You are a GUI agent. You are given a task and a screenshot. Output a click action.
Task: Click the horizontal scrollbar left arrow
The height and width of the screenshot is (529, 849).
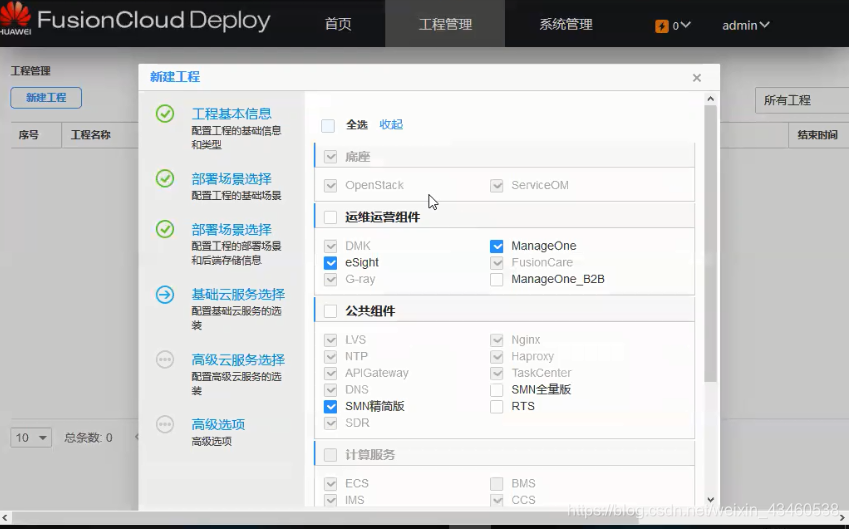[x=5, y=518]
